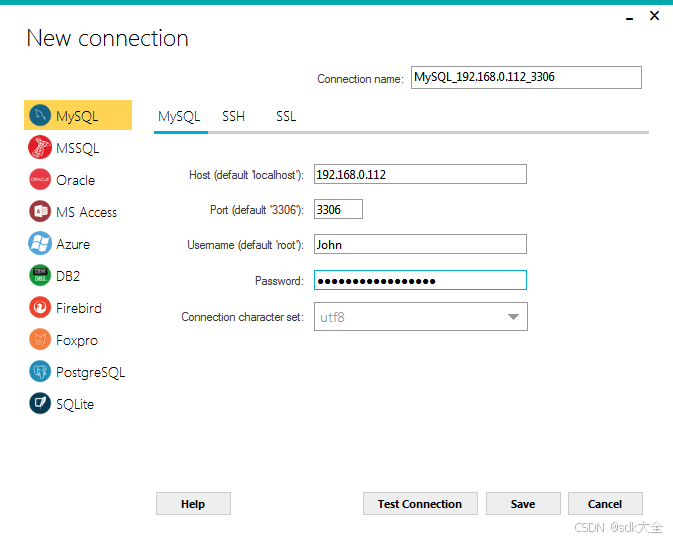Screen dimensions: 673x541
Task: Choose the MSSQL database icon
Action: point(40,147)
